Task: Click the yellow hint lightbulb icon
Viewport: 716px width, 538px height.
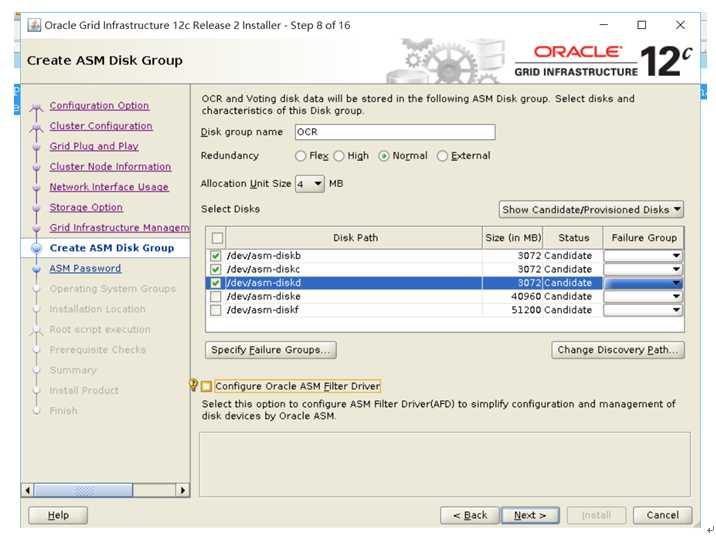Action: point(193,385)
